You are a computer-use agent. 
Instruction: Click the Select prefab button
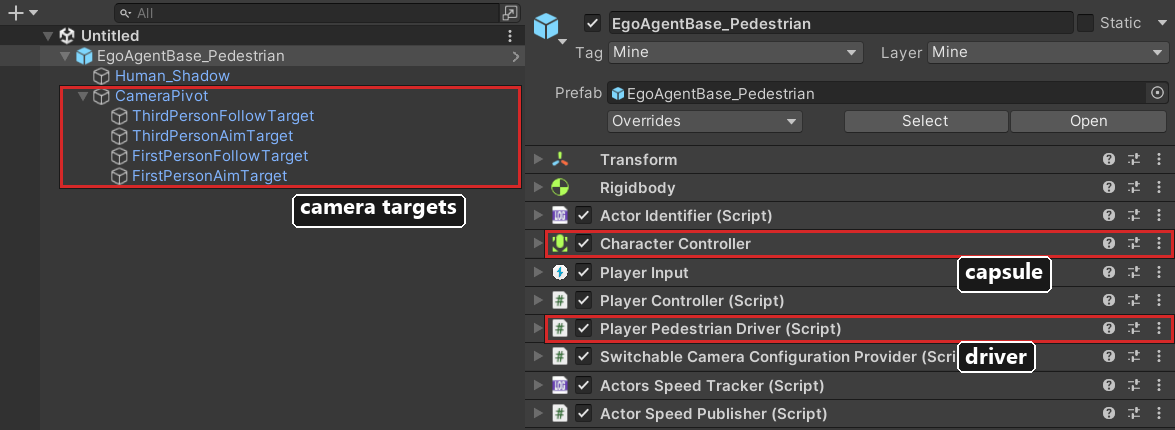click(925, 121)
